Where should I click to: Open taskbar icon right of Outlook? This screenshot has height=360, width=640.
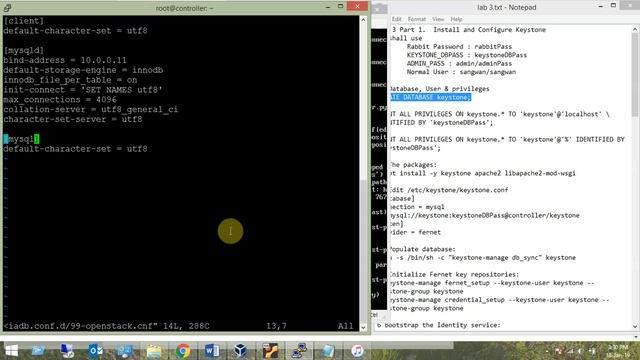(125, 351)
